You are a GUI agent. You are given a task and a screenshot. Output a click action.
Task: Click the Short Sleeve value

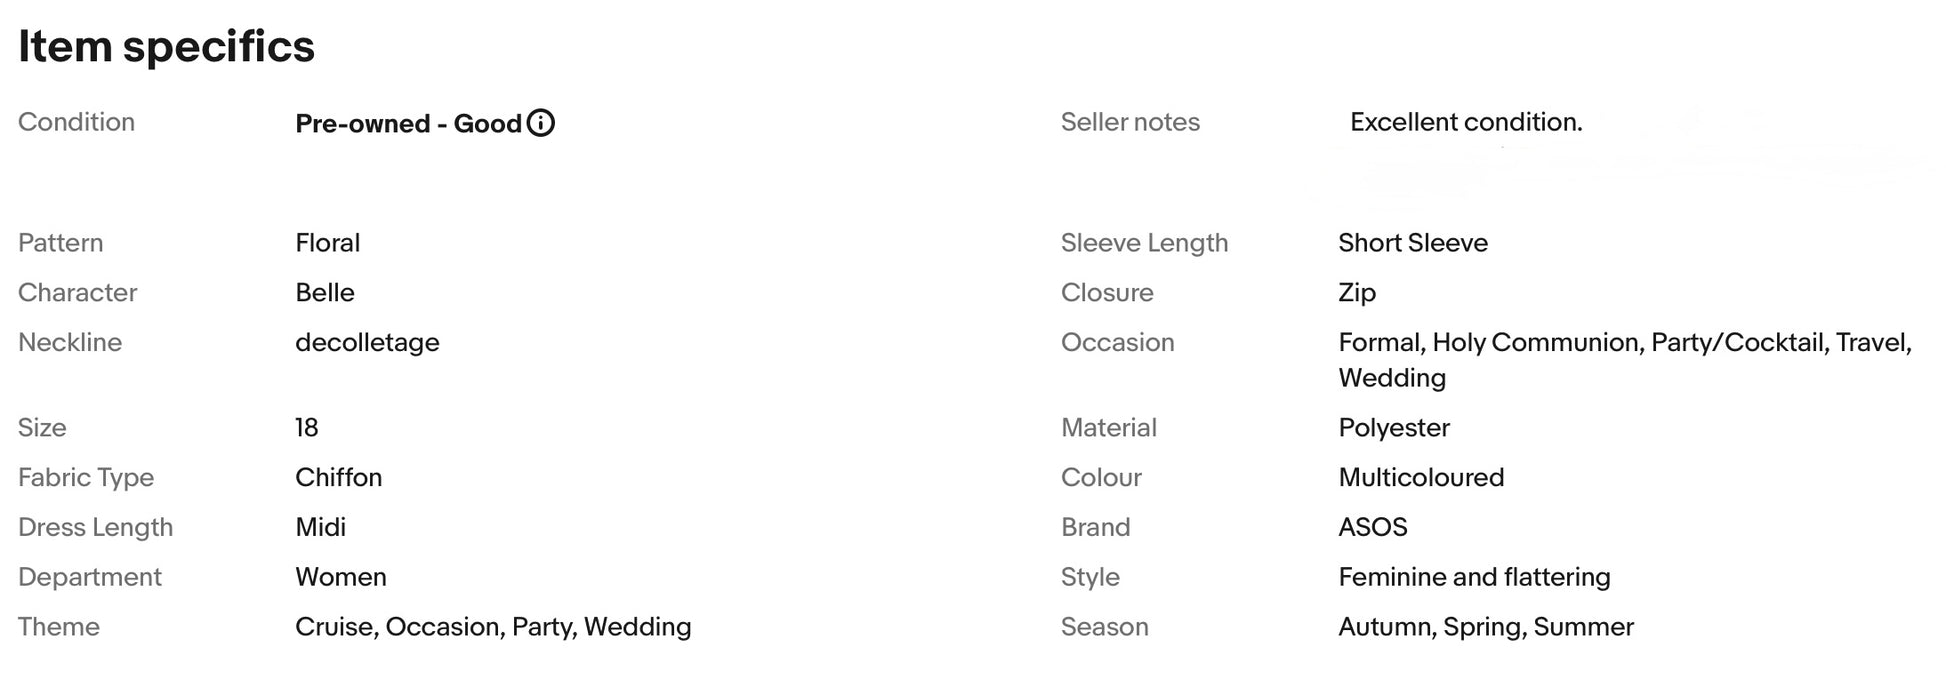tap(1413, 243)
